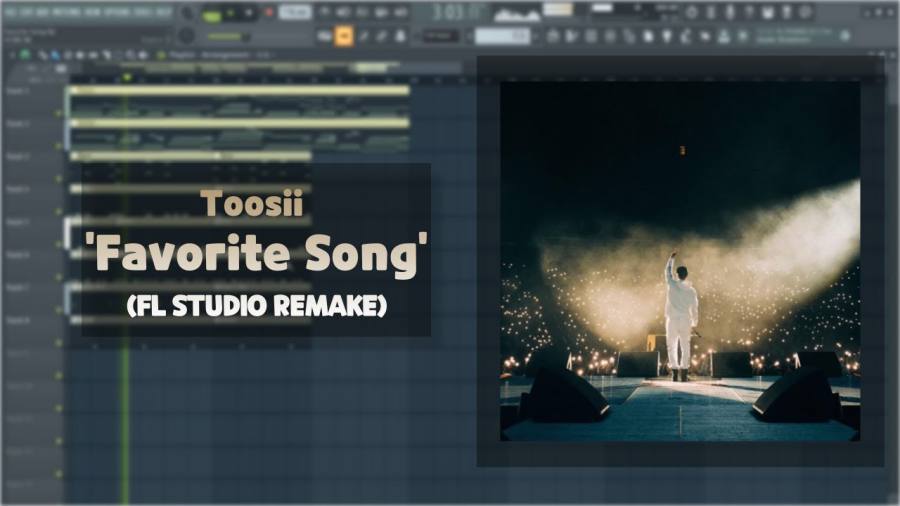900x506 pixels.
Task: Stop playback with the Stop button
Action: coord(249,13)
